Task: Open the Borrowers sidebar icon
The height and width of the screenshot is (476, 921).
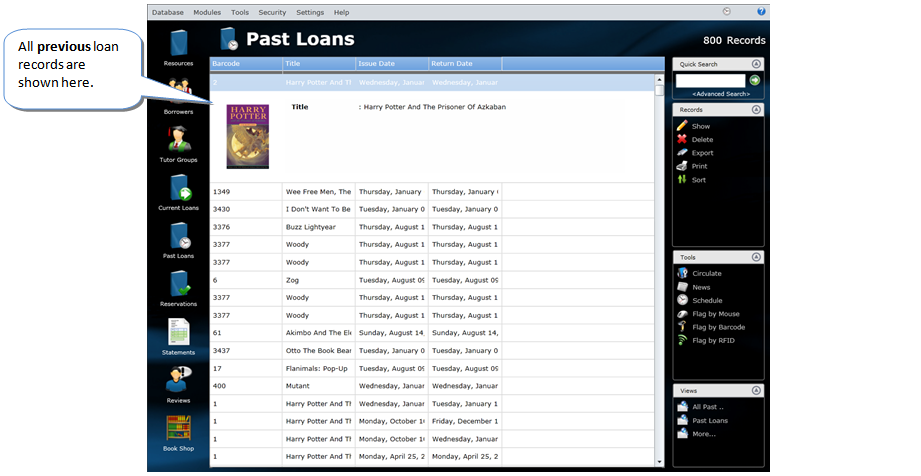Action: point(179,93)
